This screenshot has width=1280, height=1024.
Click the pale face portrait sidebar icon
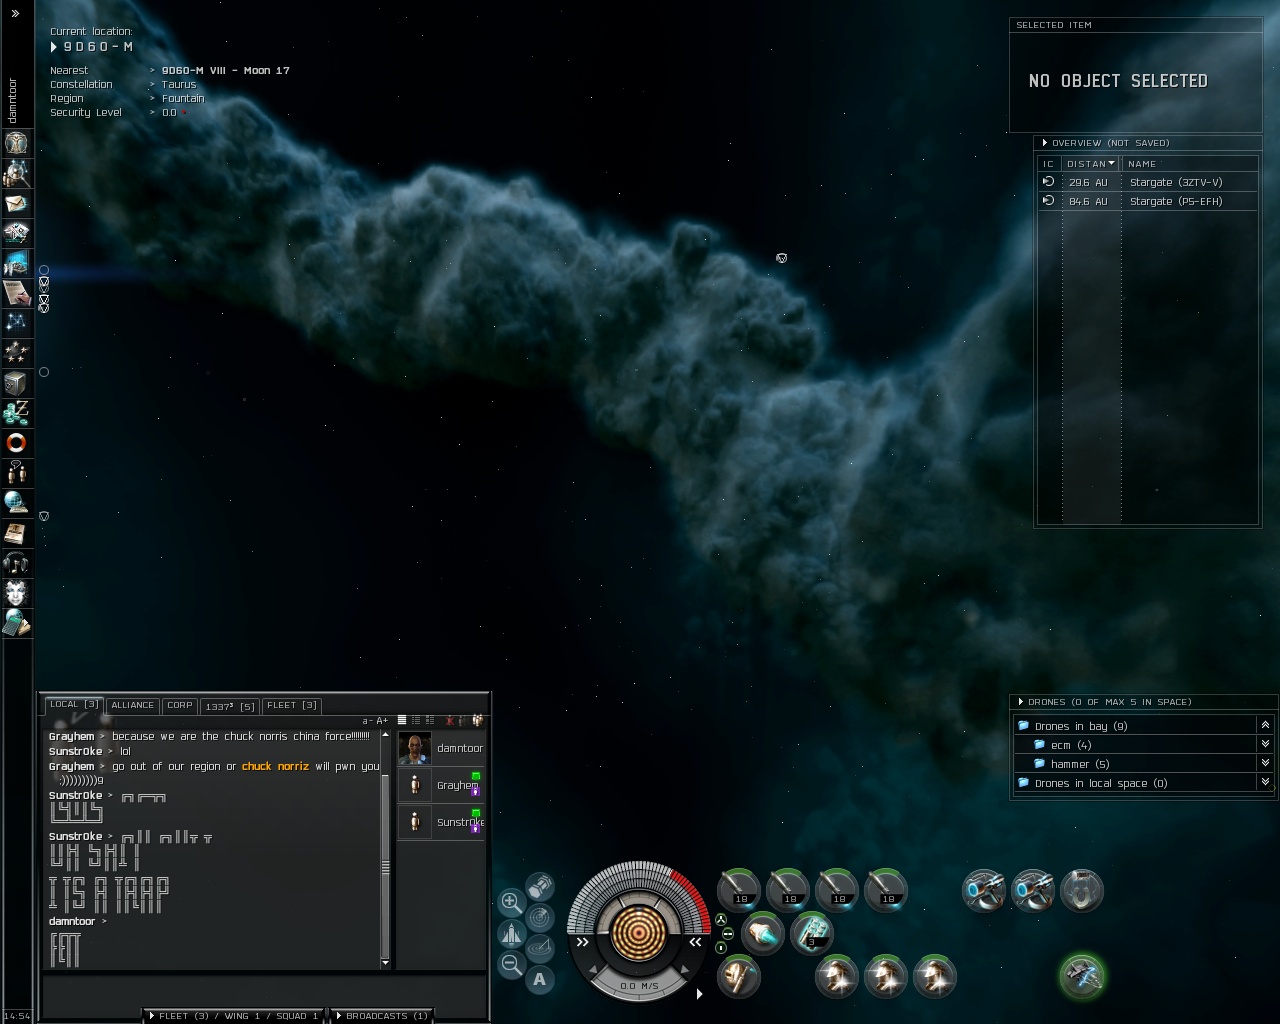(x=16, y=592)
